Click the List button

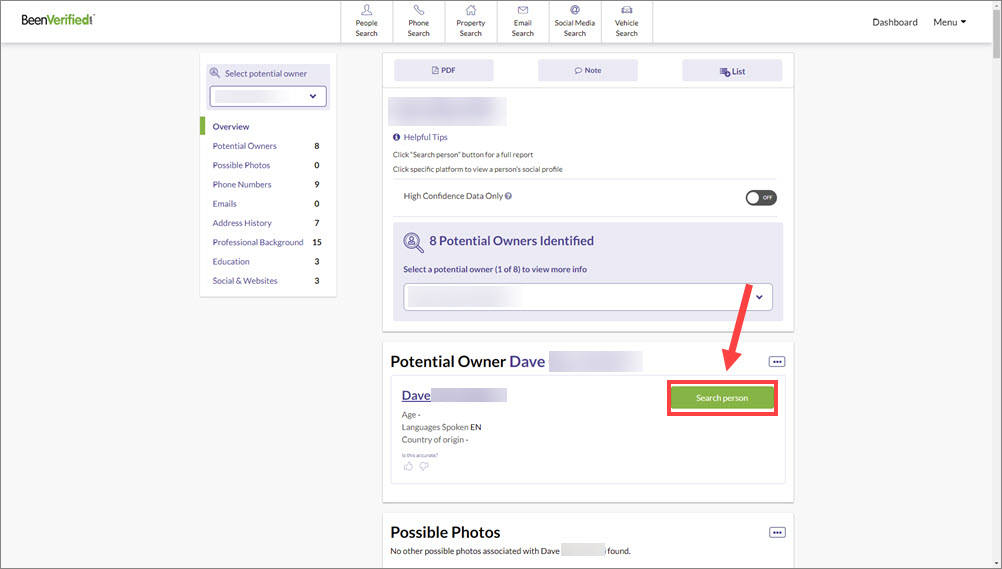click(732, 71)
